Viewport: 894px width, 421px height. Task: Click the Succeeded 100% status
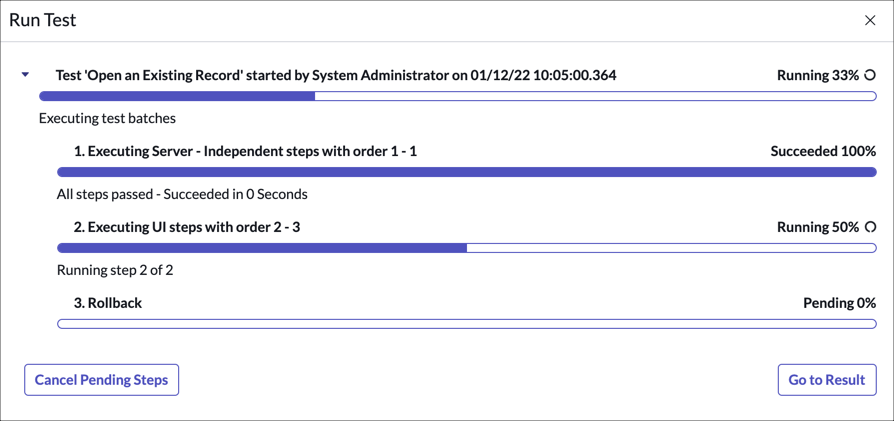click(823, 151)
